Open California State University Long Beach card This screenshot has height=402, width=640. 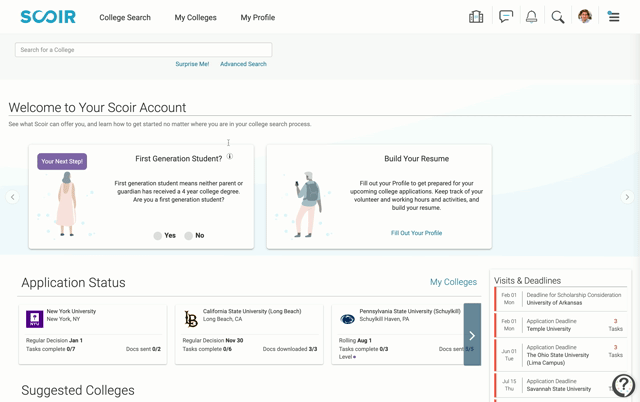coord(249,334)
